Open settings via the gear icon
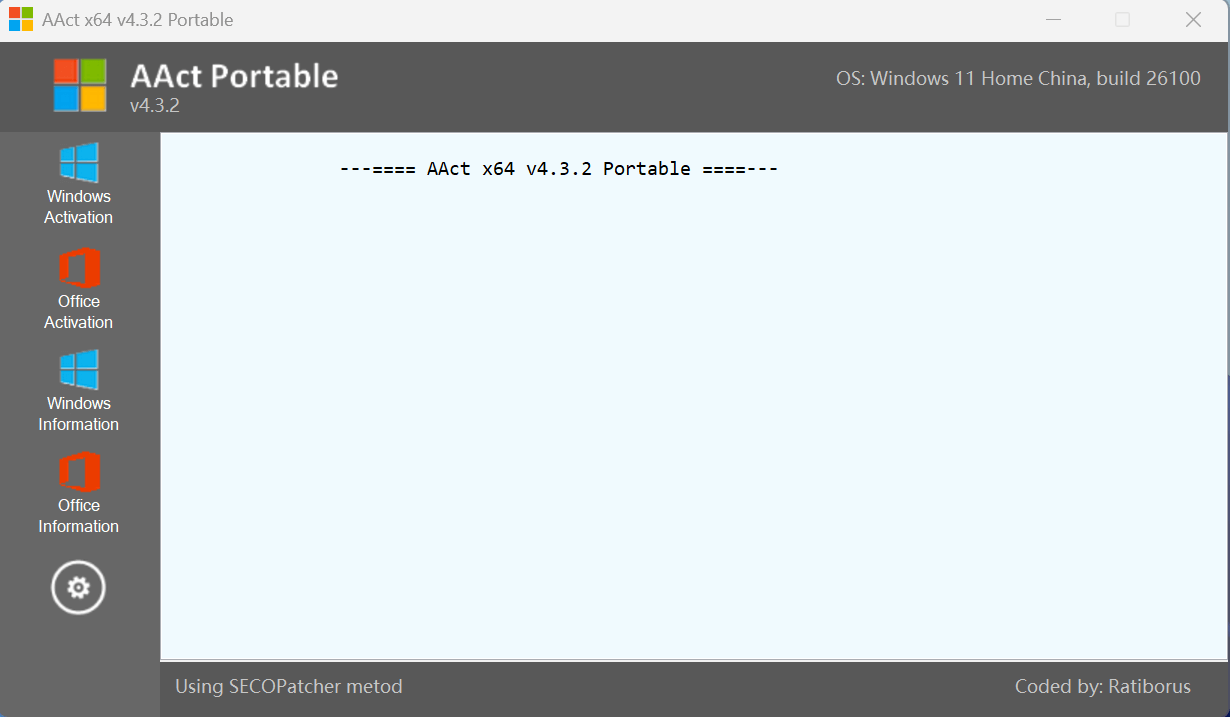 (78, 587)
